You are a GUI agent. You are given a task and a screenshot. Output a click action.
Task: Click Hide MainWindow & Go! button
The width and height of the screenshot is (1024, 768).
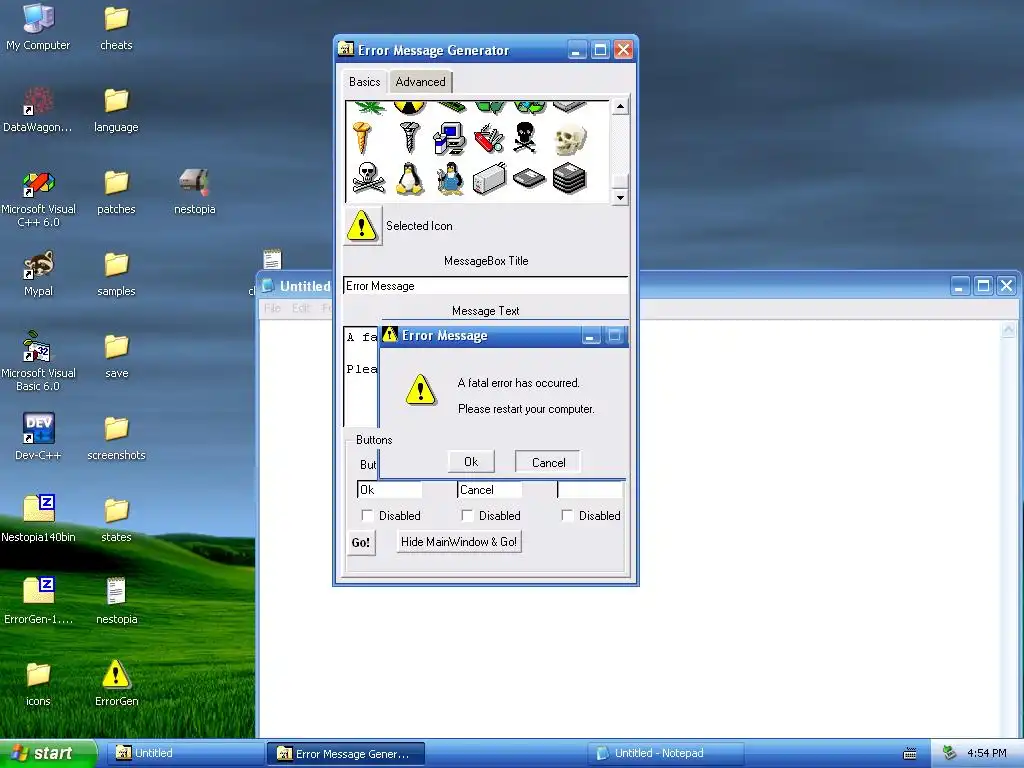click(459, 541)
